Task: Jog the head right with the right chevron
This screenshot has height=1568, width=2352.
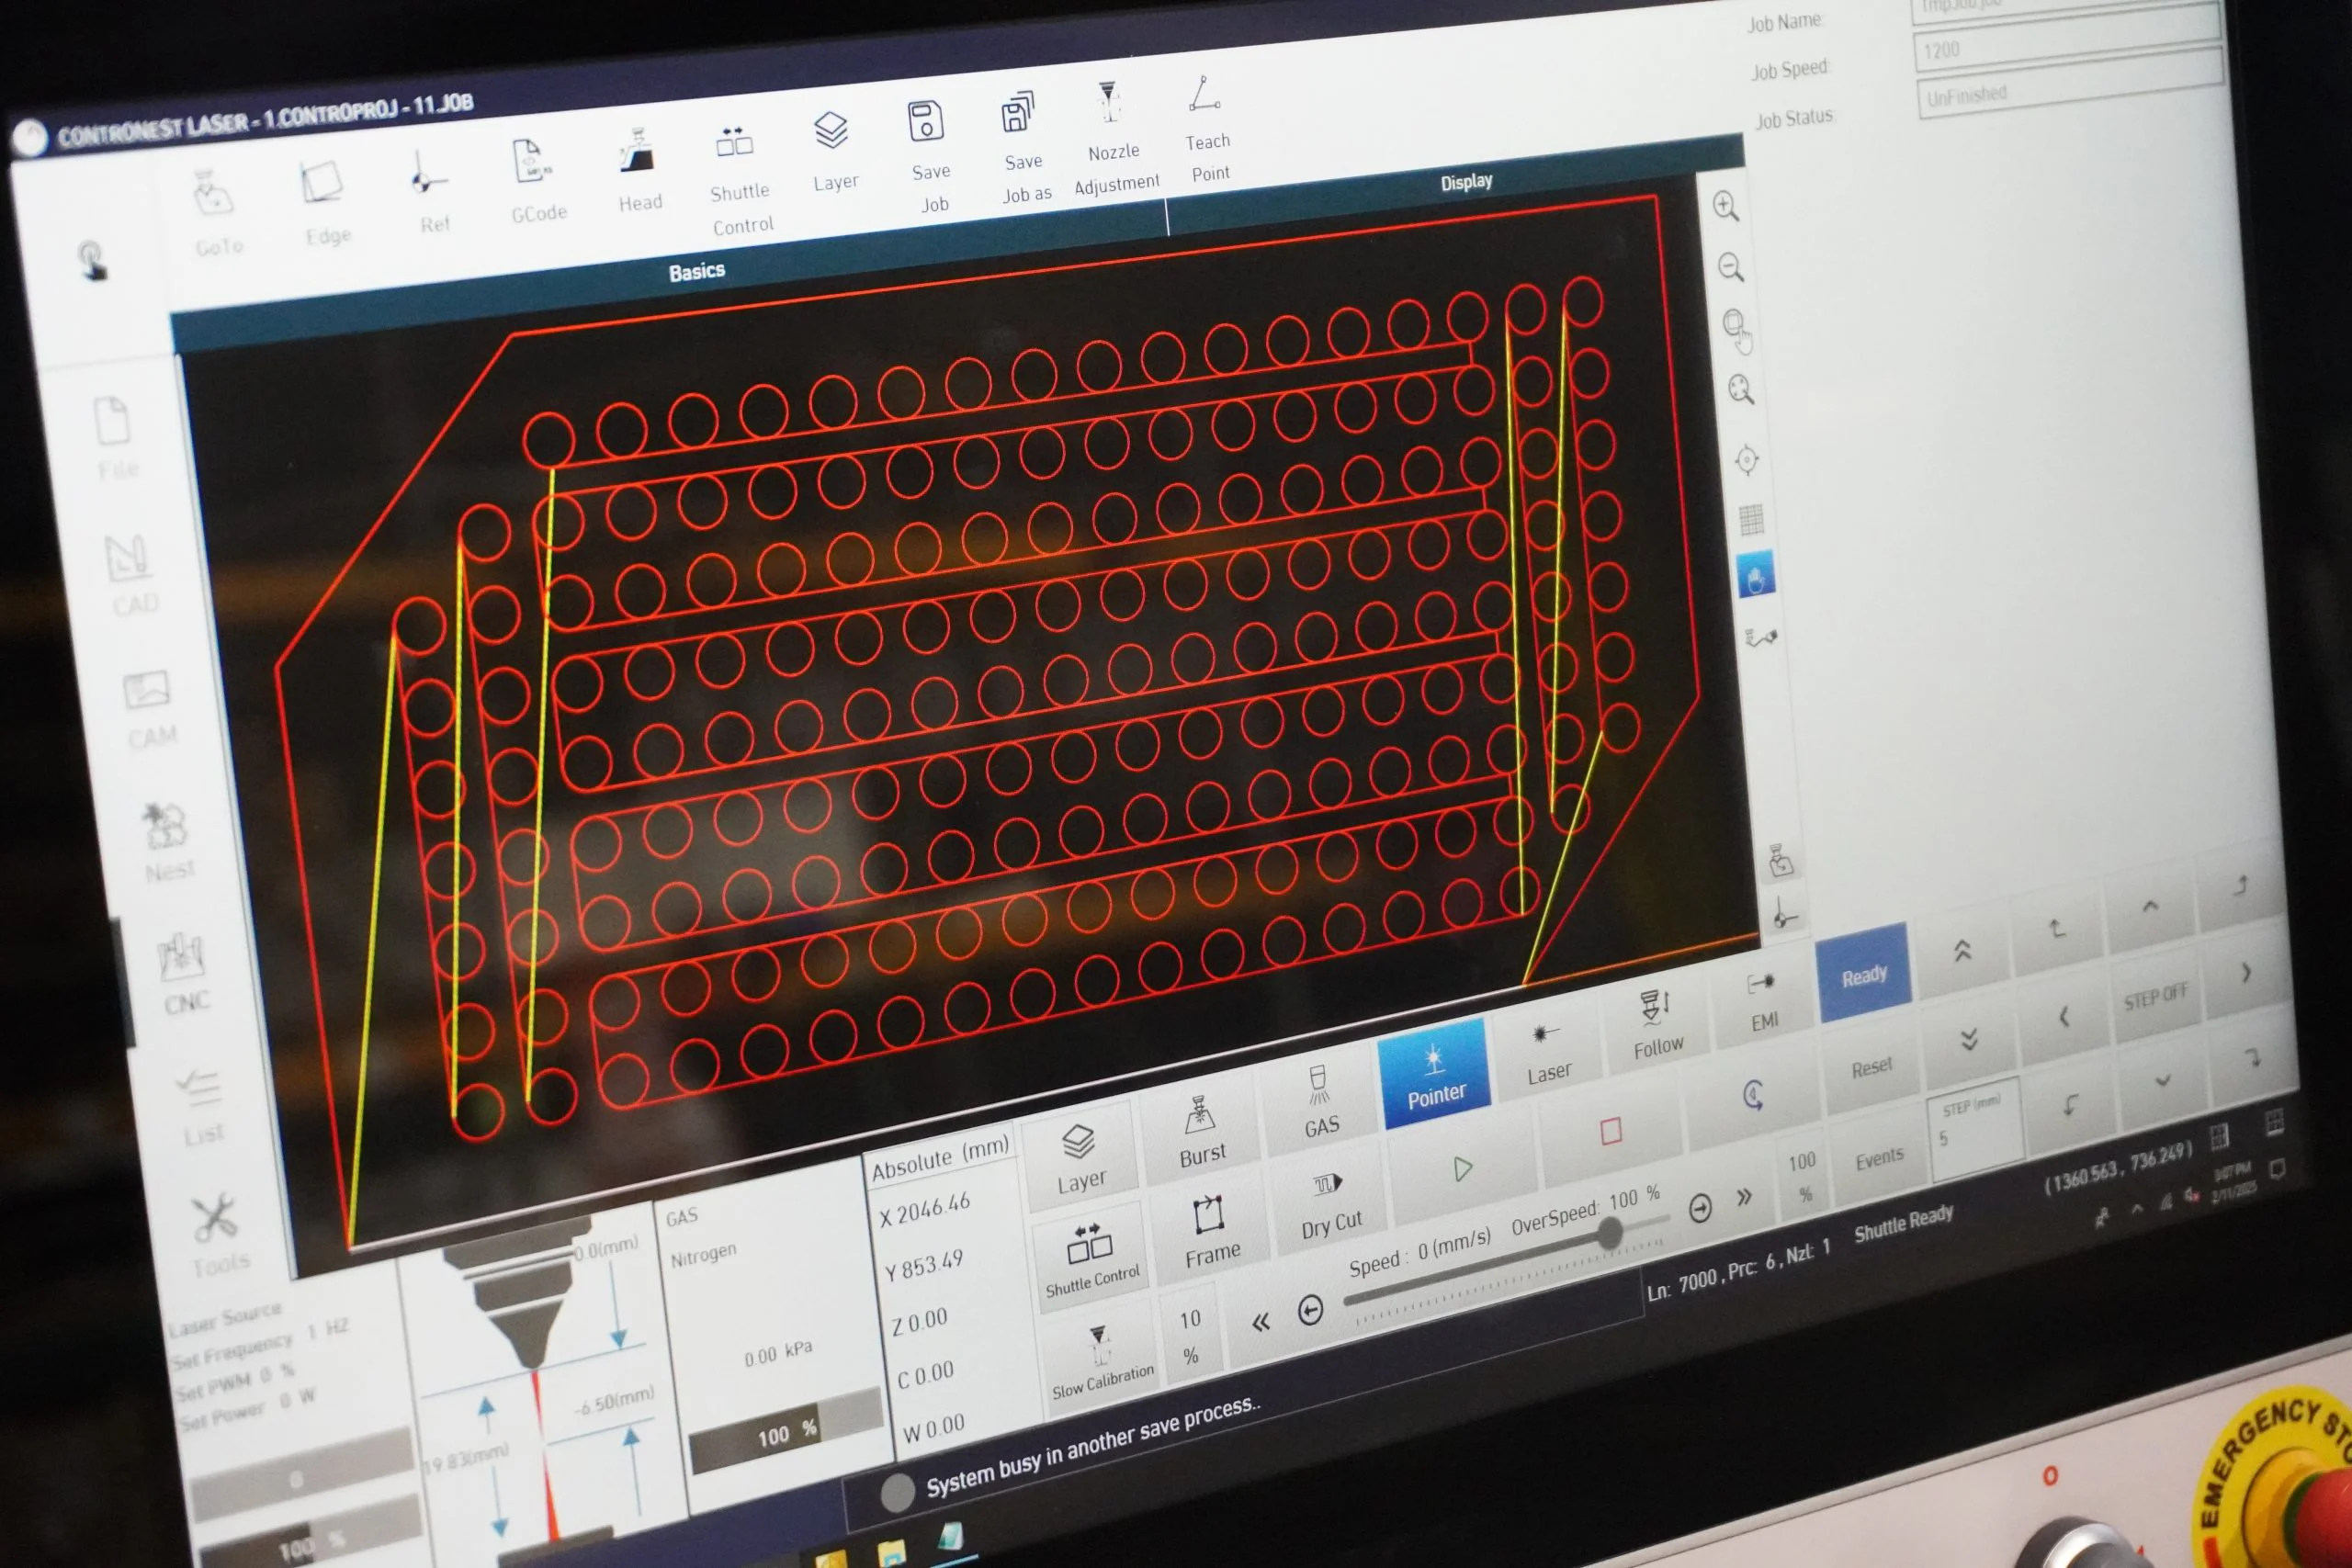Action: (2246, 972)
